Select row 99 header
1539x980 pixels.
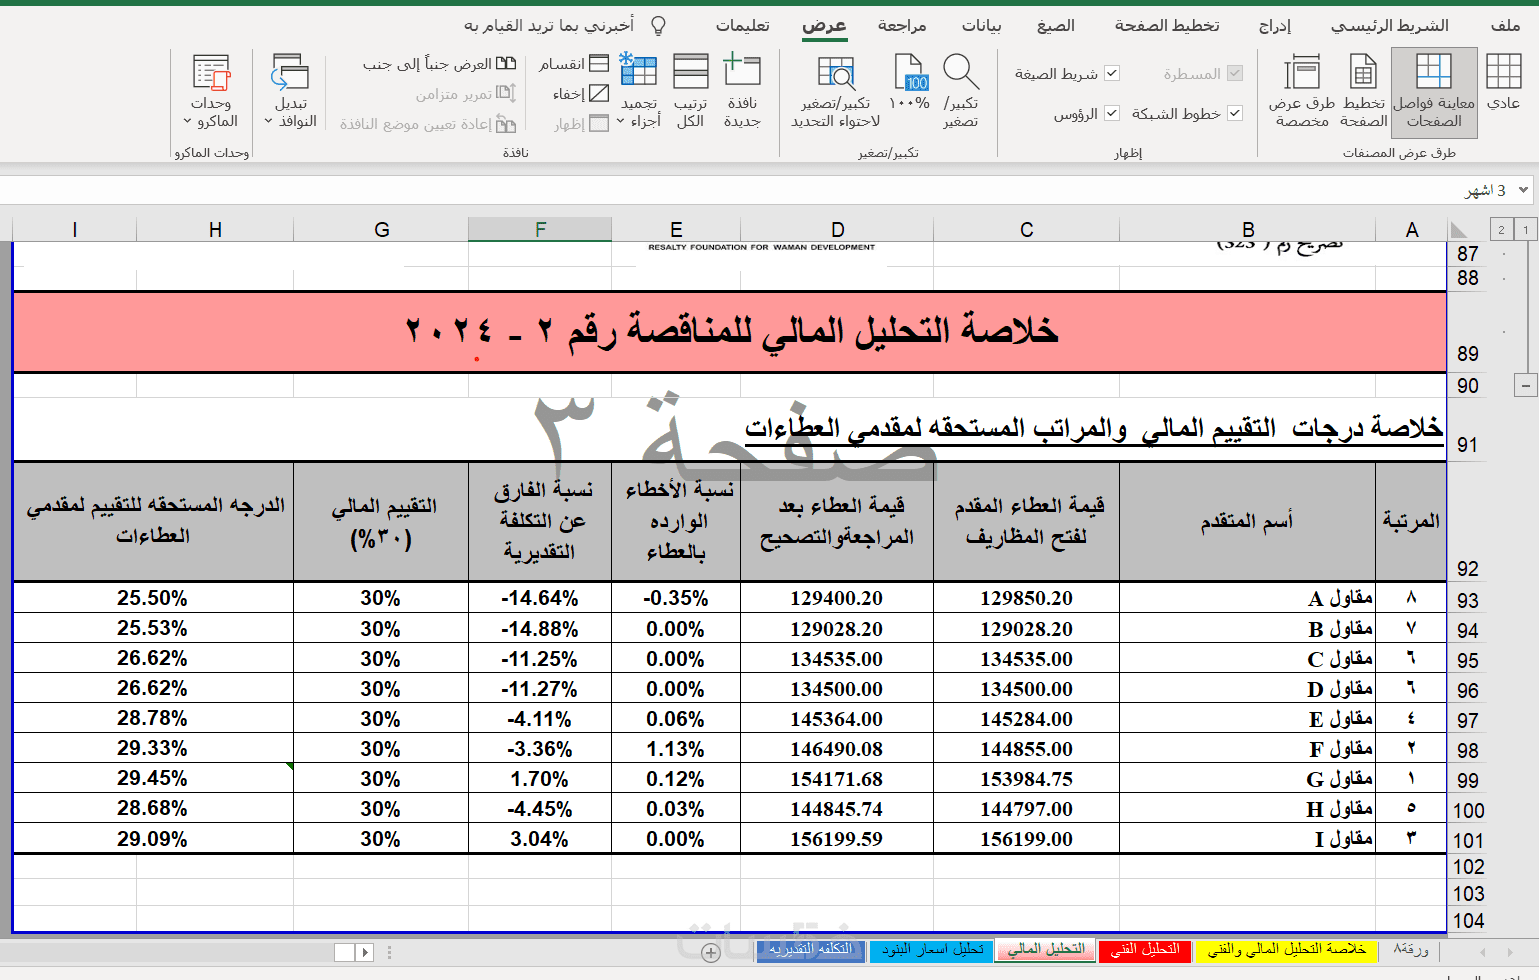point(1467,780)
